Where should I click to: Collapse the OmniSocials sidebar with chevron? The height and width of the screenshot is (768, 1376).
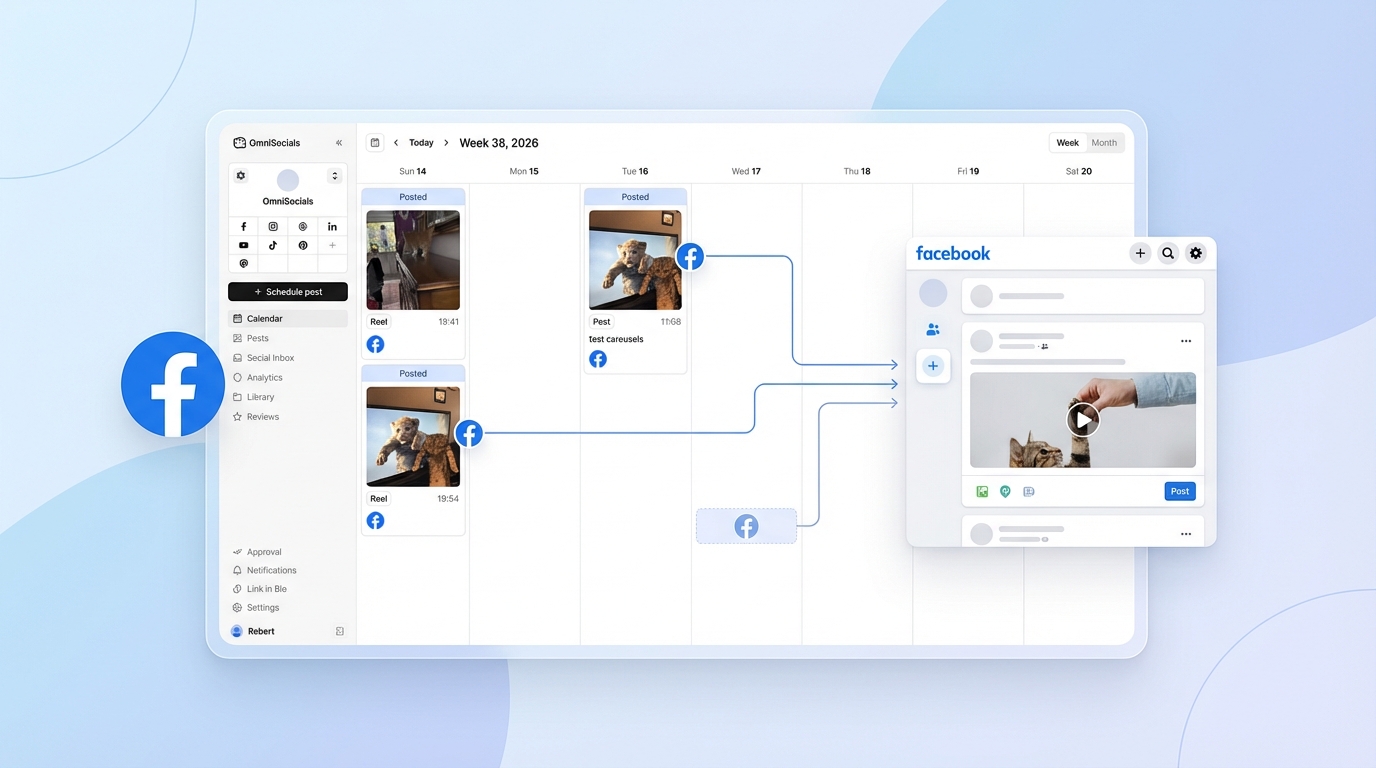click(338, 142)
